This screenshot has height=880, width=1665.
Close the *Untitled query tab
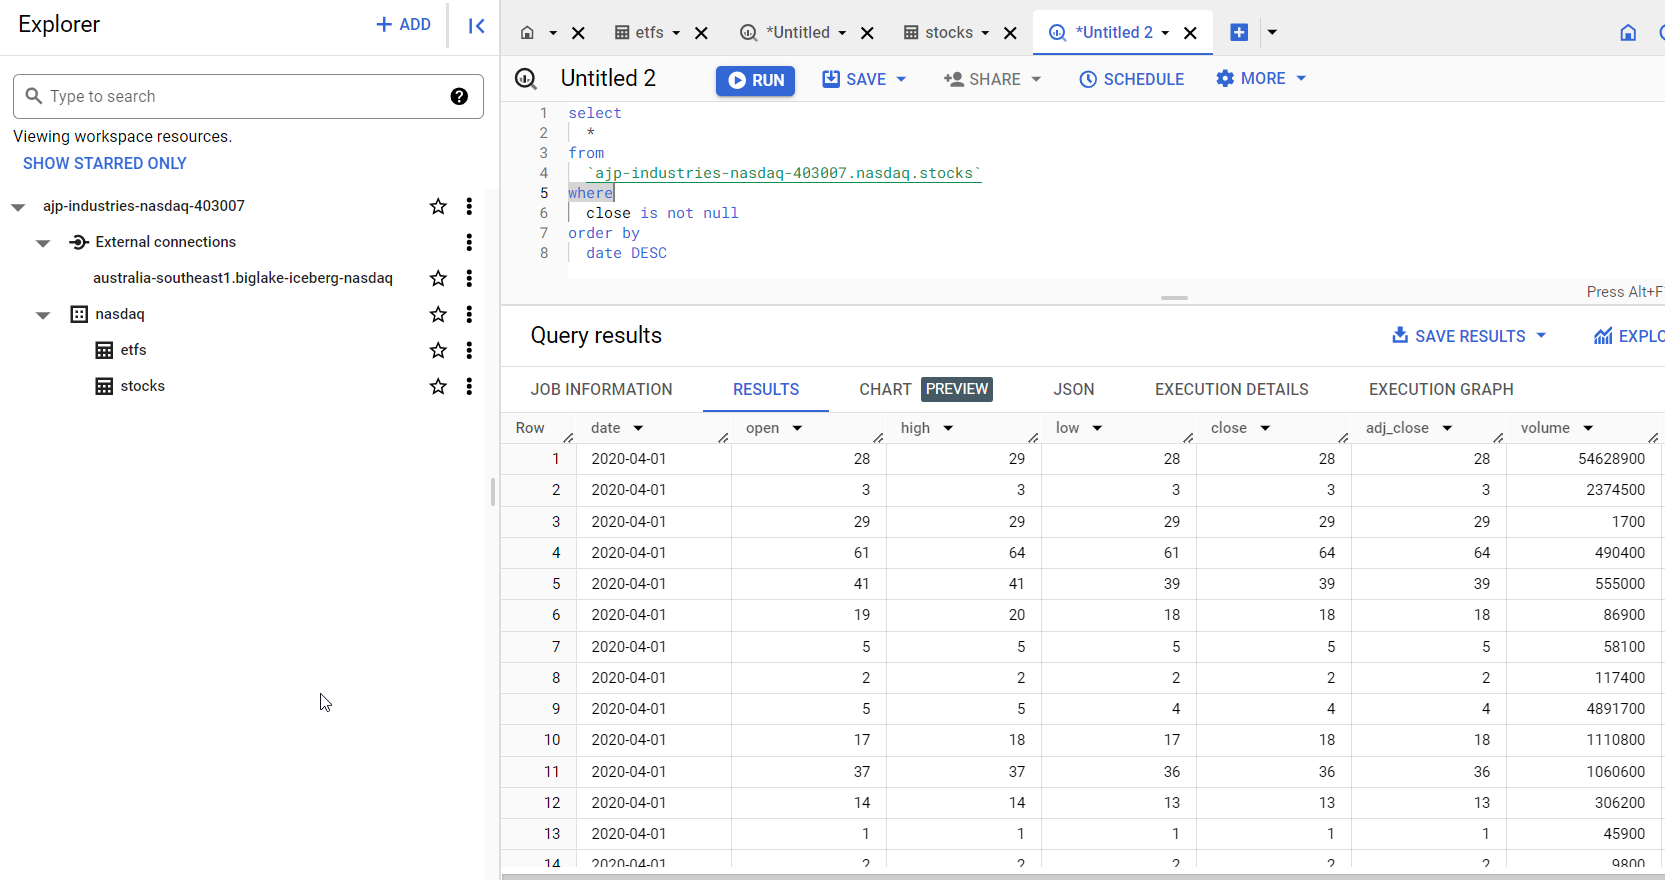pyautogui.click(x=867, y=33)
